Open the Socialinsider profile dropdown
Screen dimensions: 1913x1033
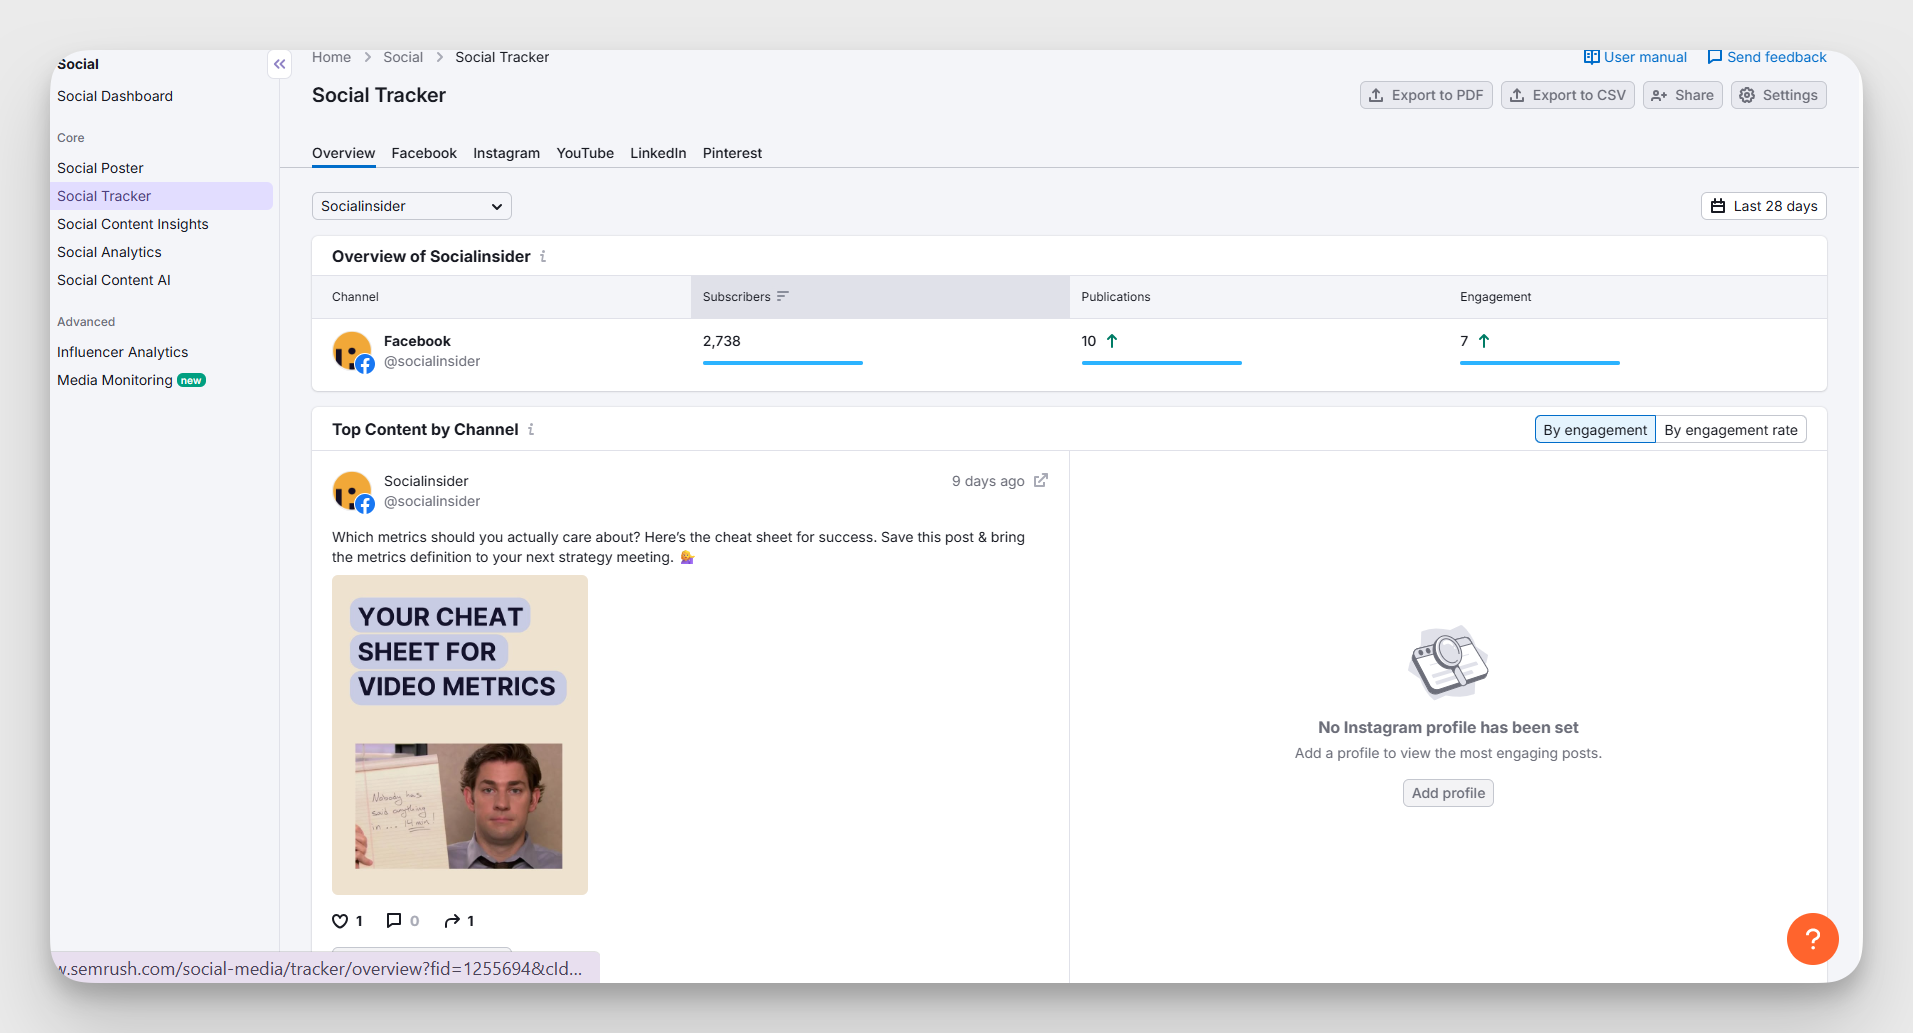click(411, 206)
